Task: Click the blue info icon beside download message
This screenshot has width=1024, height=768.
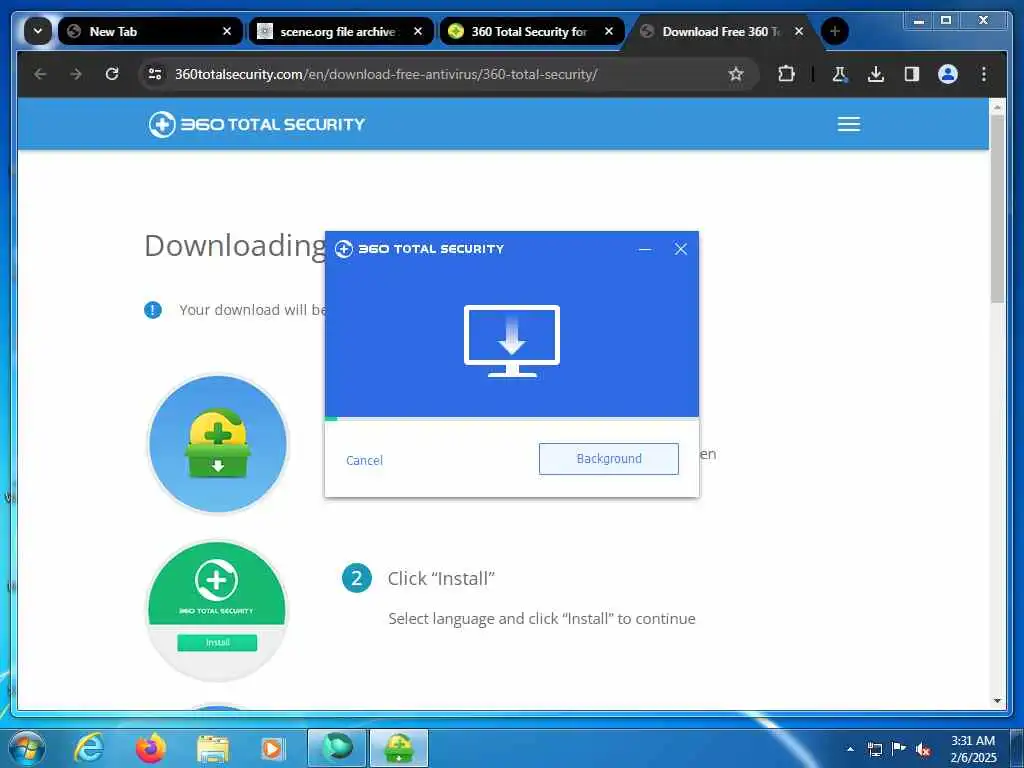Action: coord(153,310)
